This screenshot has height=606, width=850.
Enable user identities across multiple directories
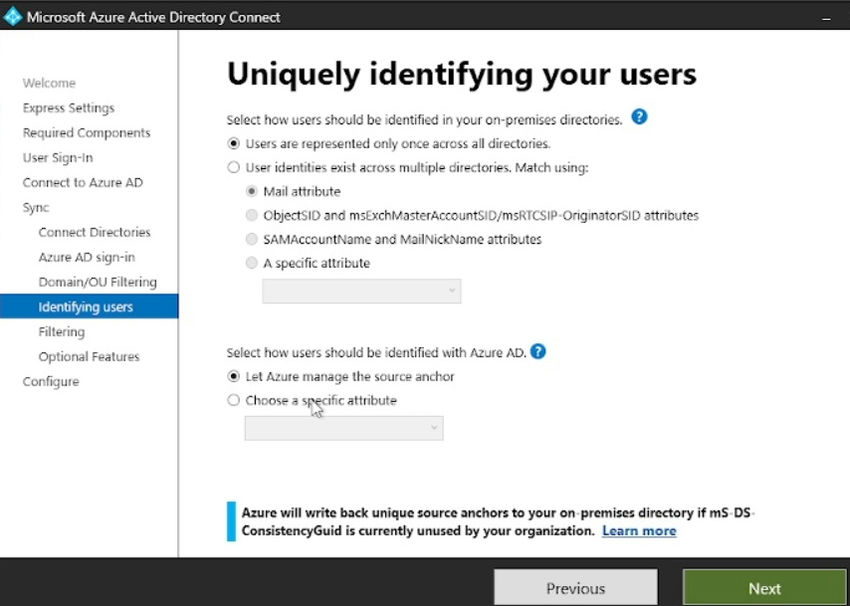232,167
